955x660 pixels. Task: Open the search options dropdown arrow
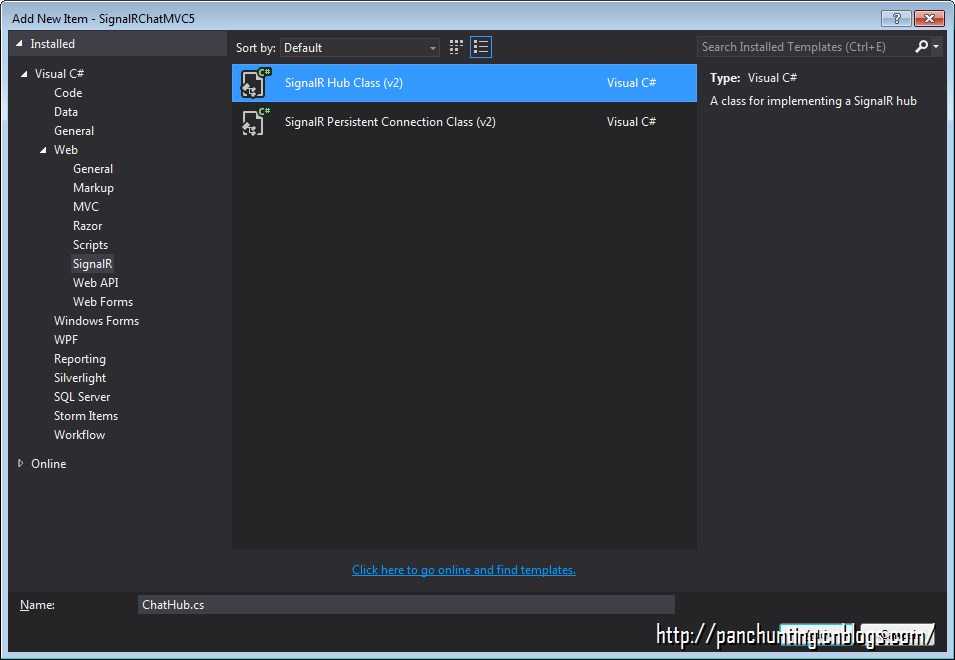[x=936, y=47]
